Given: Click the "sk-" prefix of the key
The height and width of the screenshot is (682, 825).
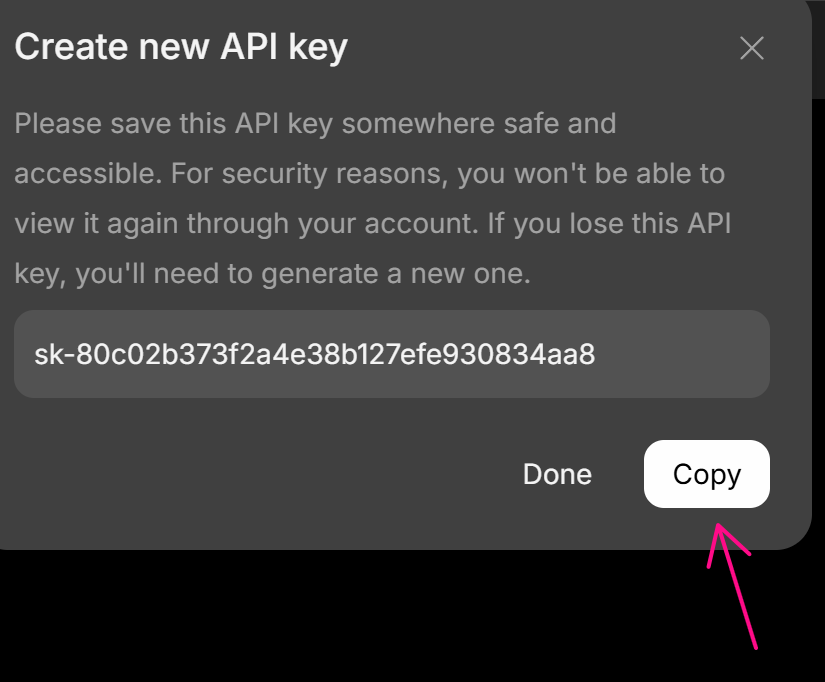Looking at the screenshot, I should (x=49, y=354).
